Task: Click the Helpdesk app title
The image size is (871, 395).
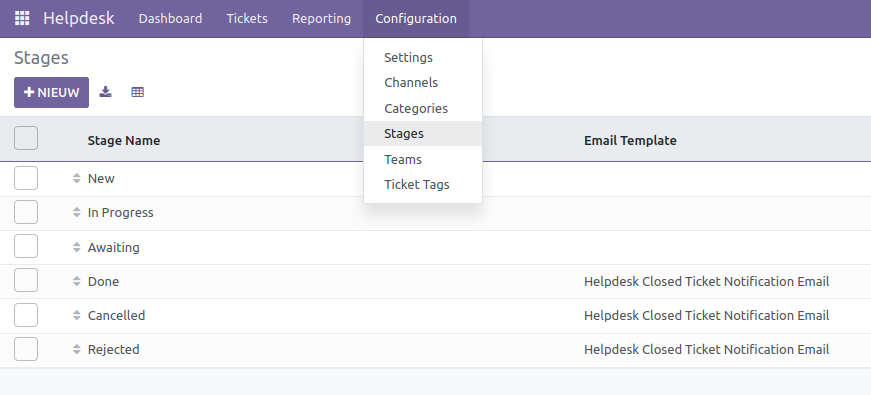Action: [79, 18]
